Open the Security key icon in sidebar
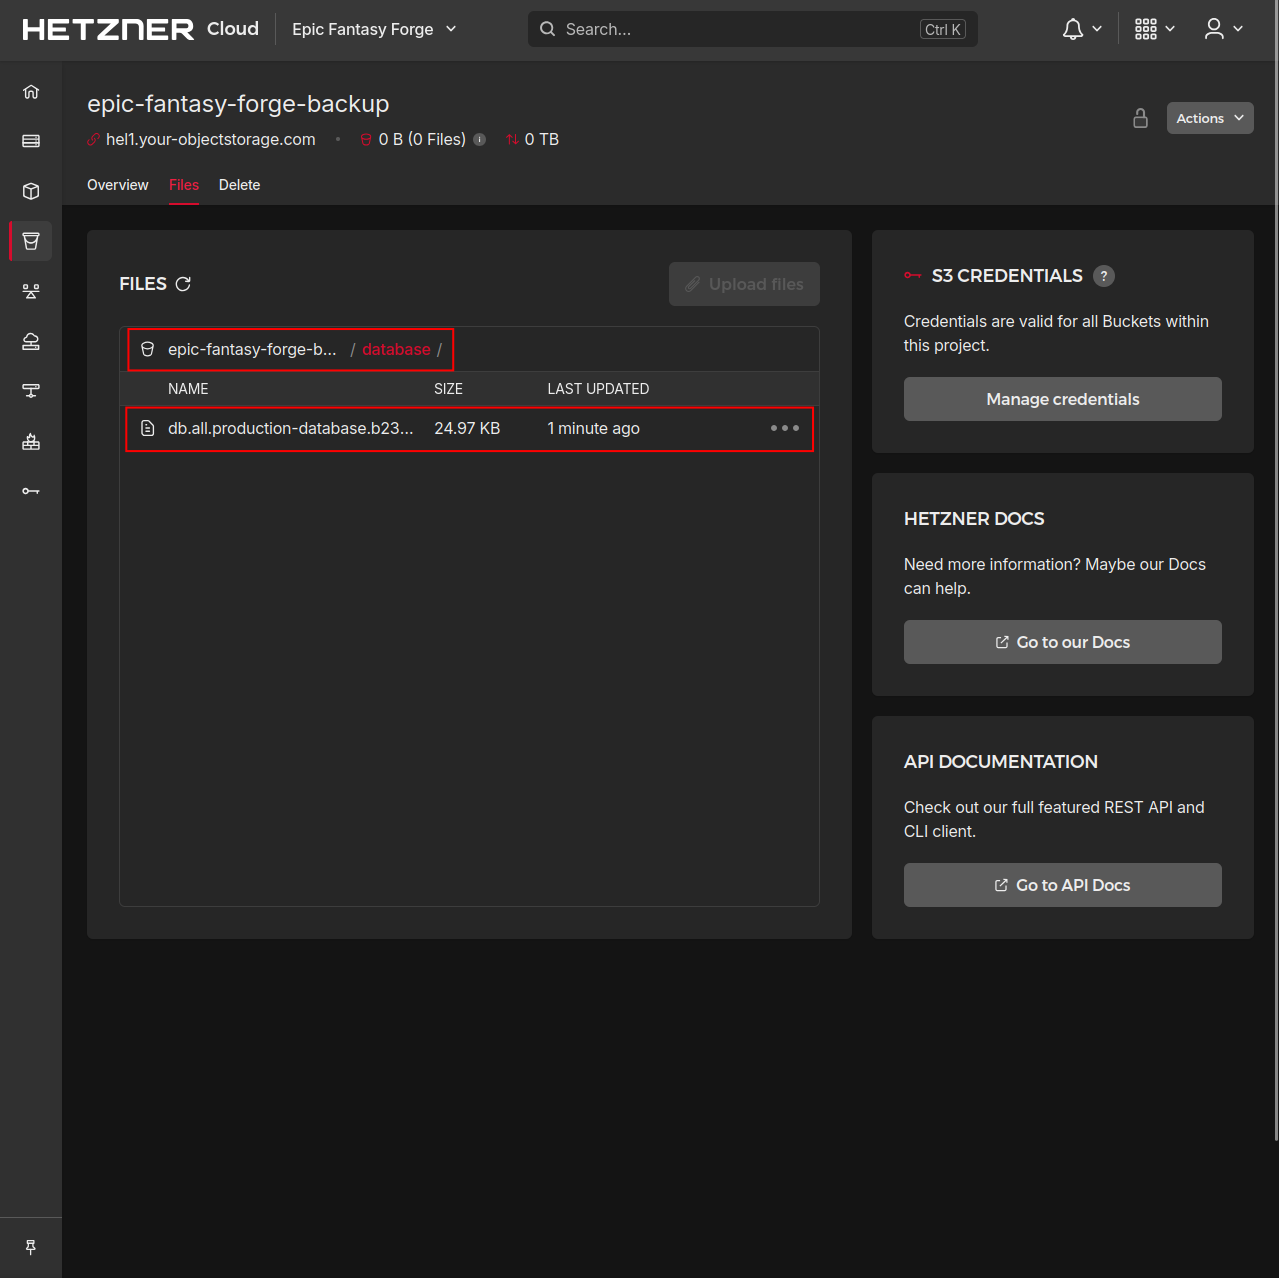 (31, 491)
